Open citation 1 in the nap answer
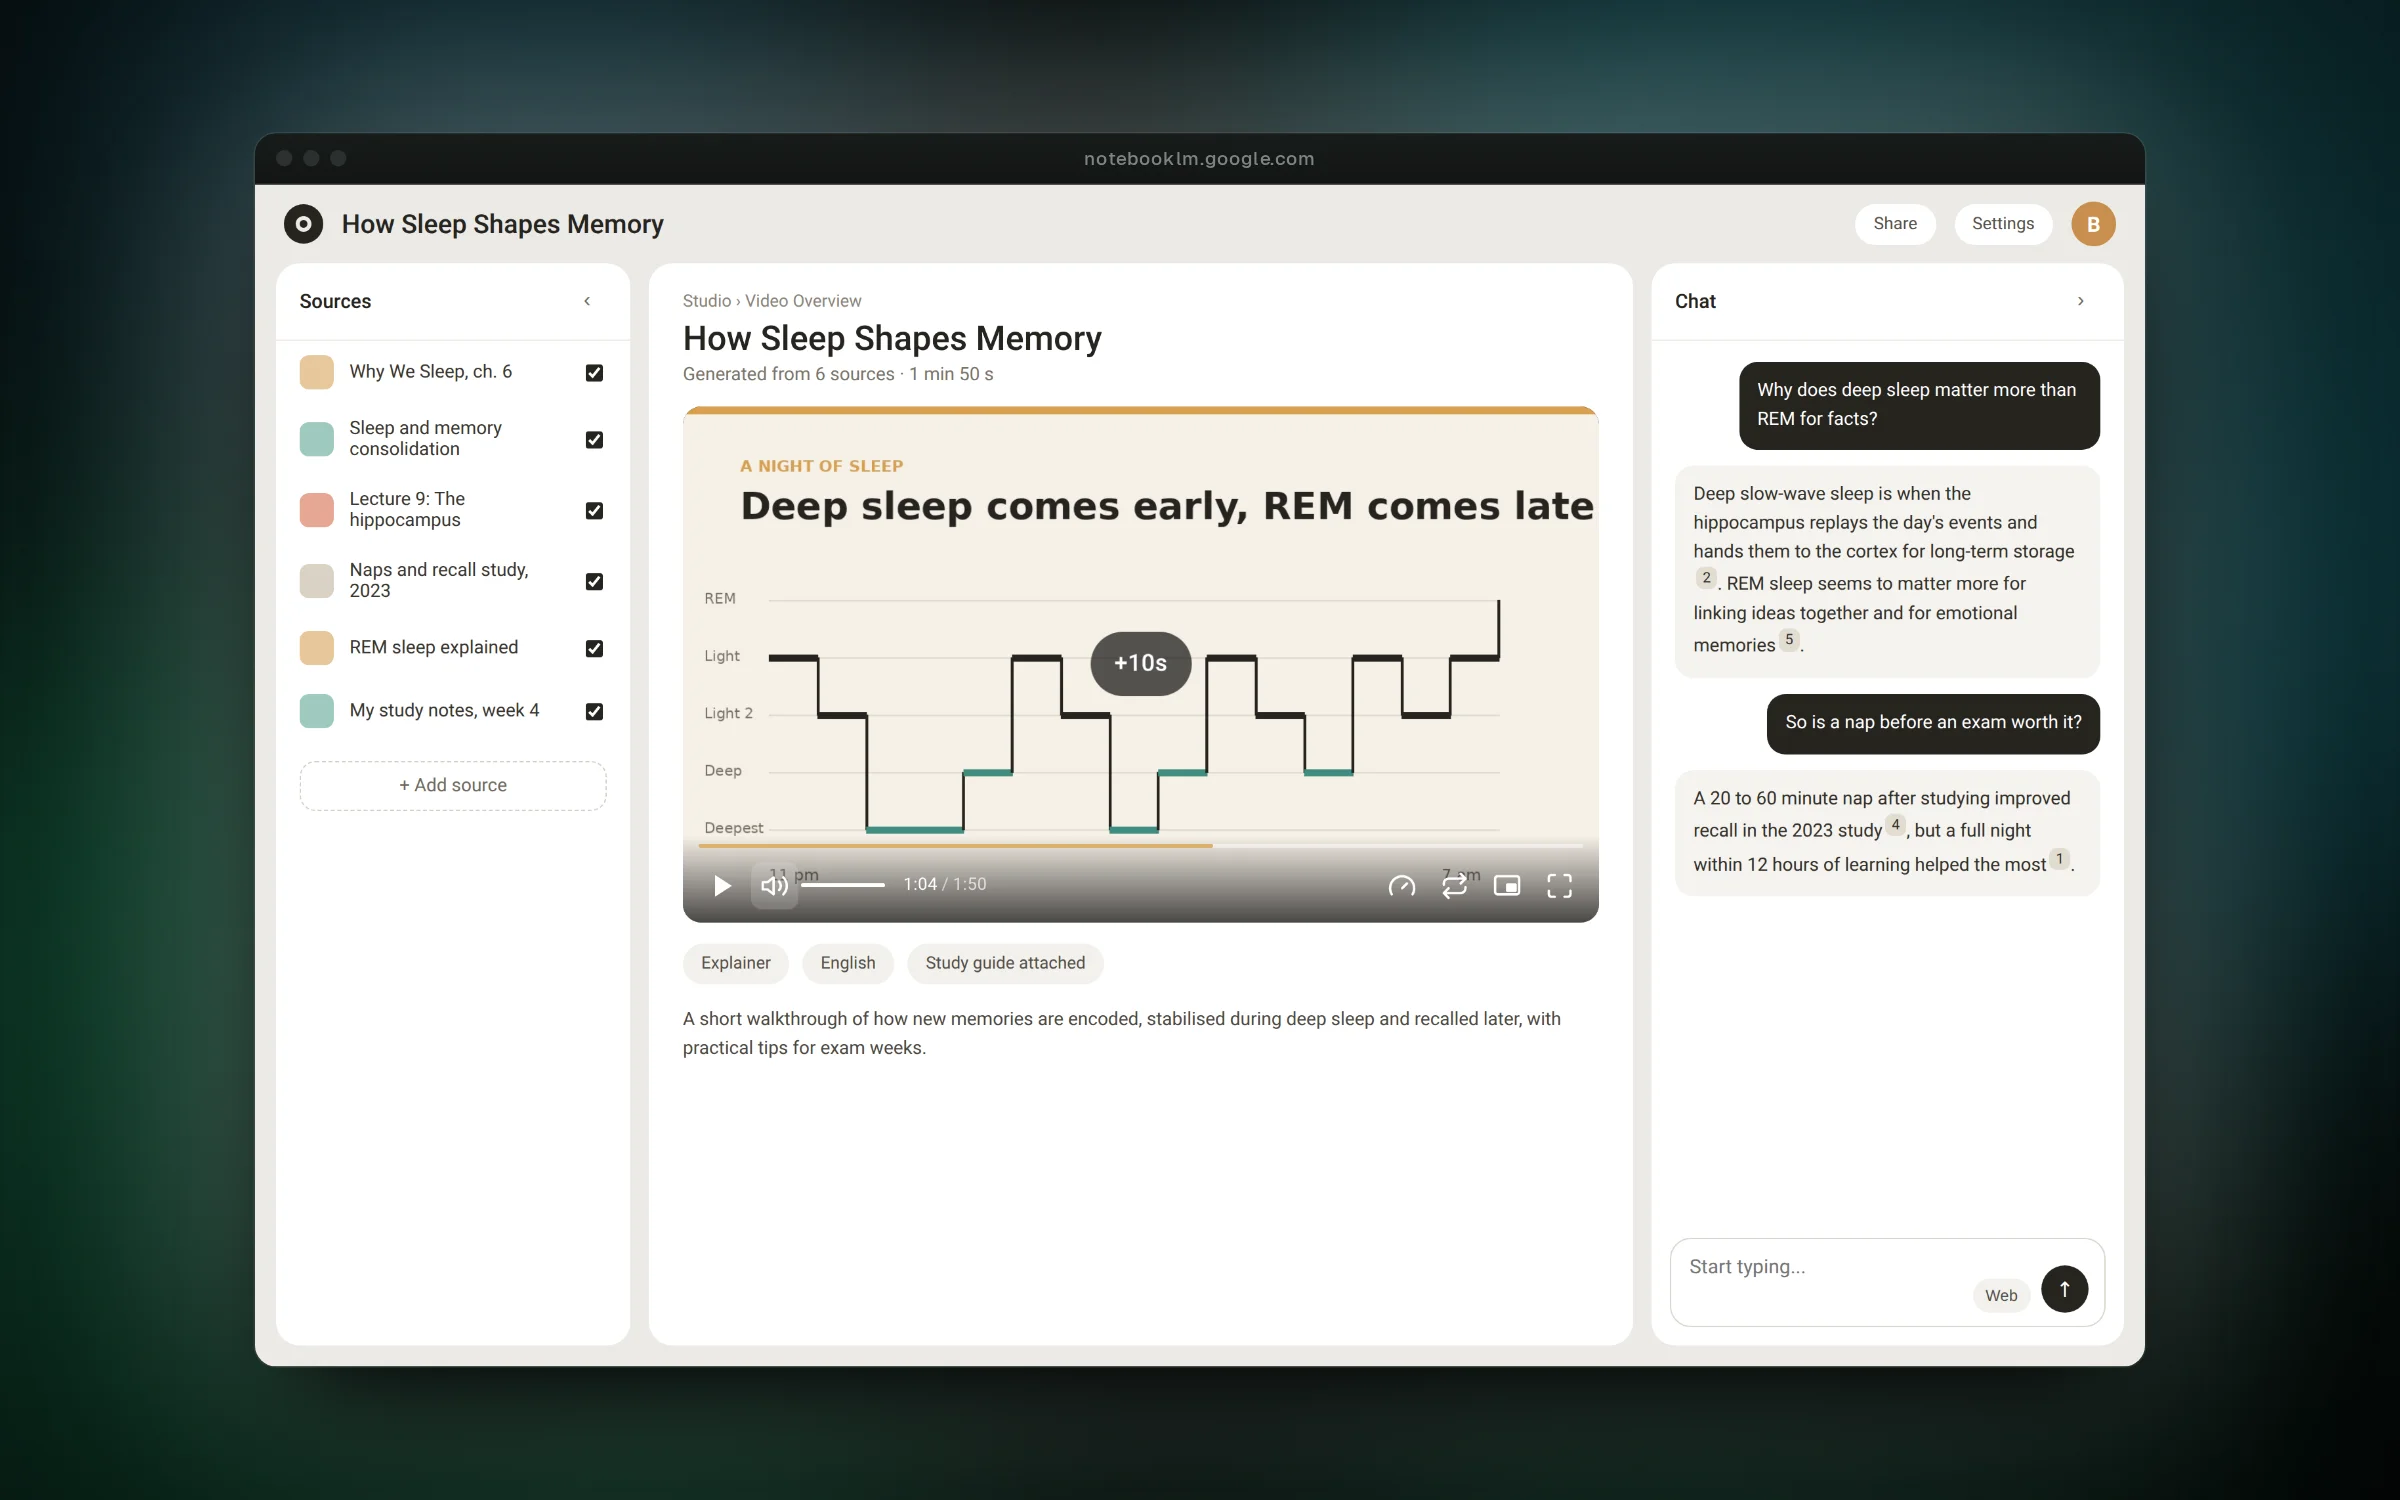 2059,859
